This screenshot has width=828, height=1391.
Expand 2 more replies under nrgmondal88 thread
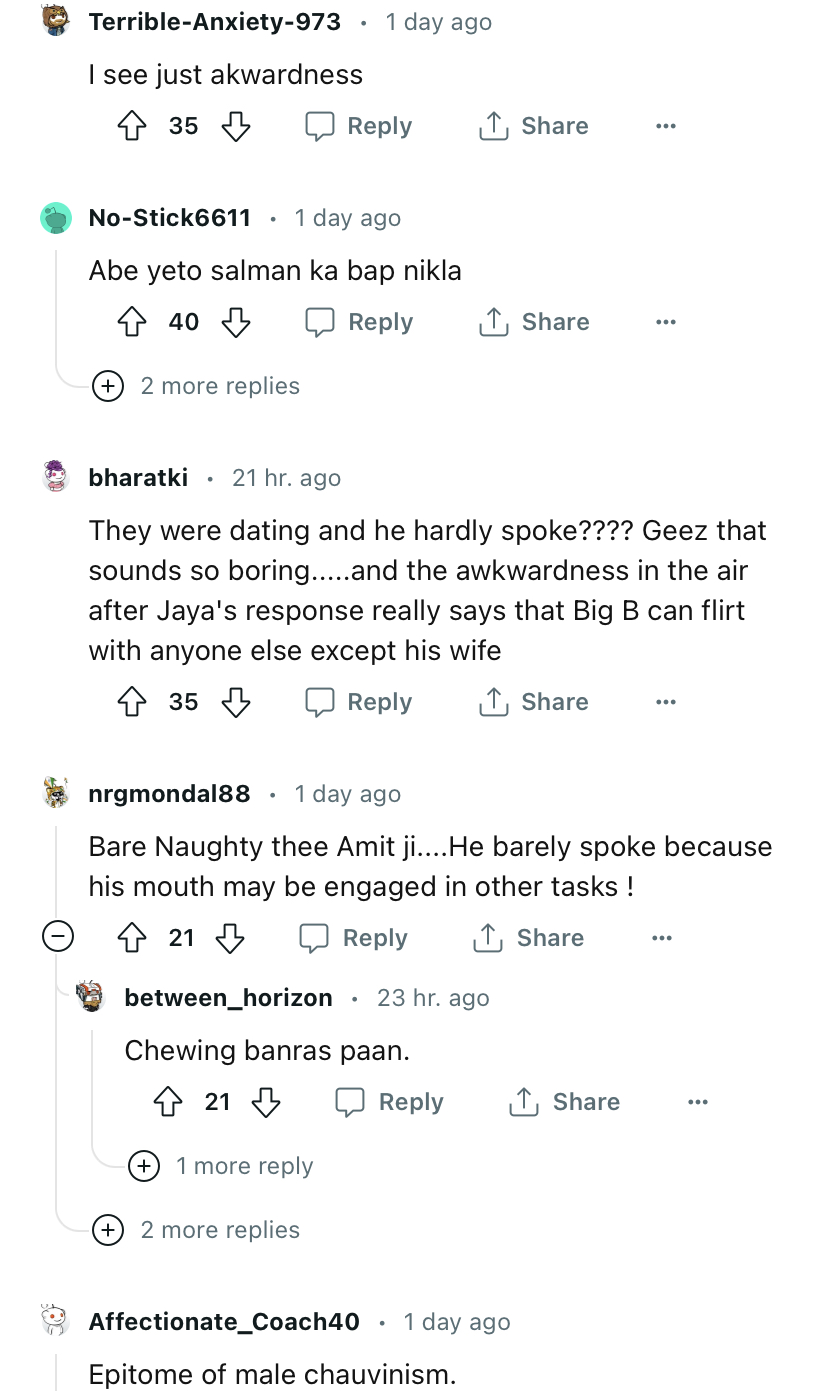point(196,1230)
